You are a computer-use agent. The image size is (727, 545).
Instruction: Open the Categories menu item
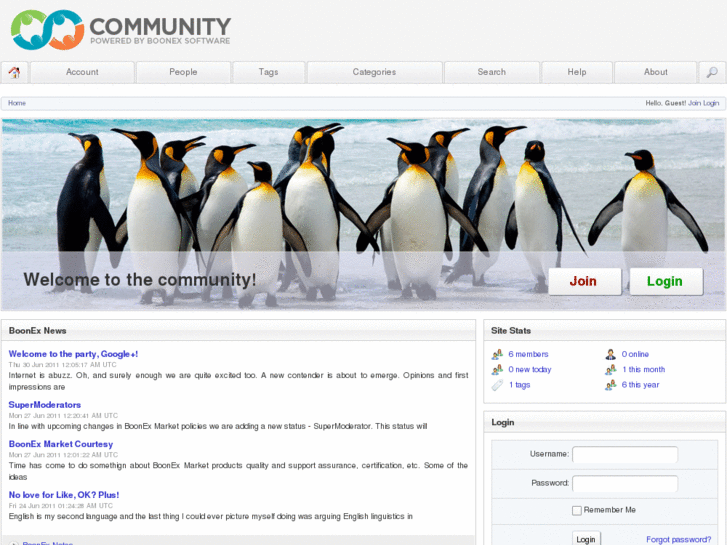(x=374, y=72)
